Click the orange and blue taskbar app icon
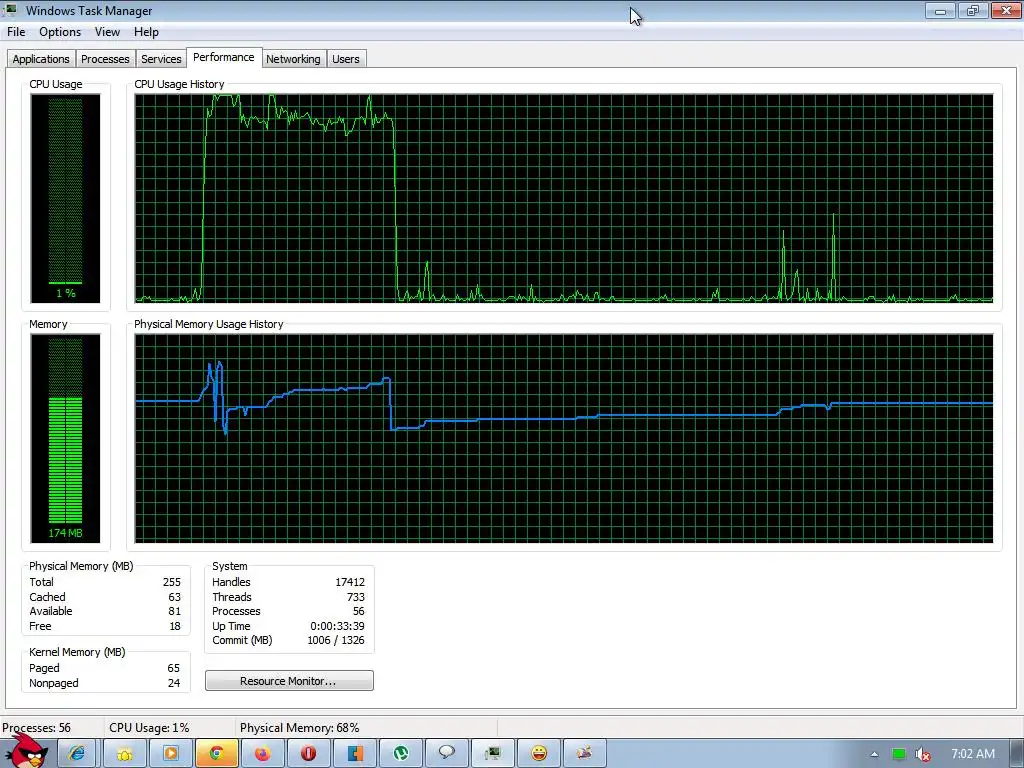The height and width of the screenshot is (768, 1024). point(355,754)
